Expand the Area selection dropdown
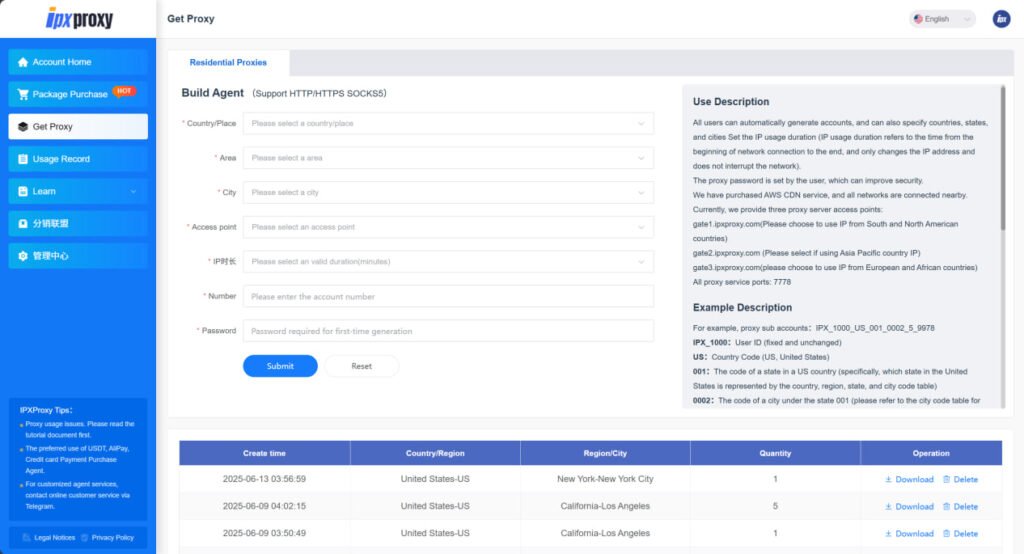The height and width of the screenshot is (554, 1024). (x=448, y=158)
